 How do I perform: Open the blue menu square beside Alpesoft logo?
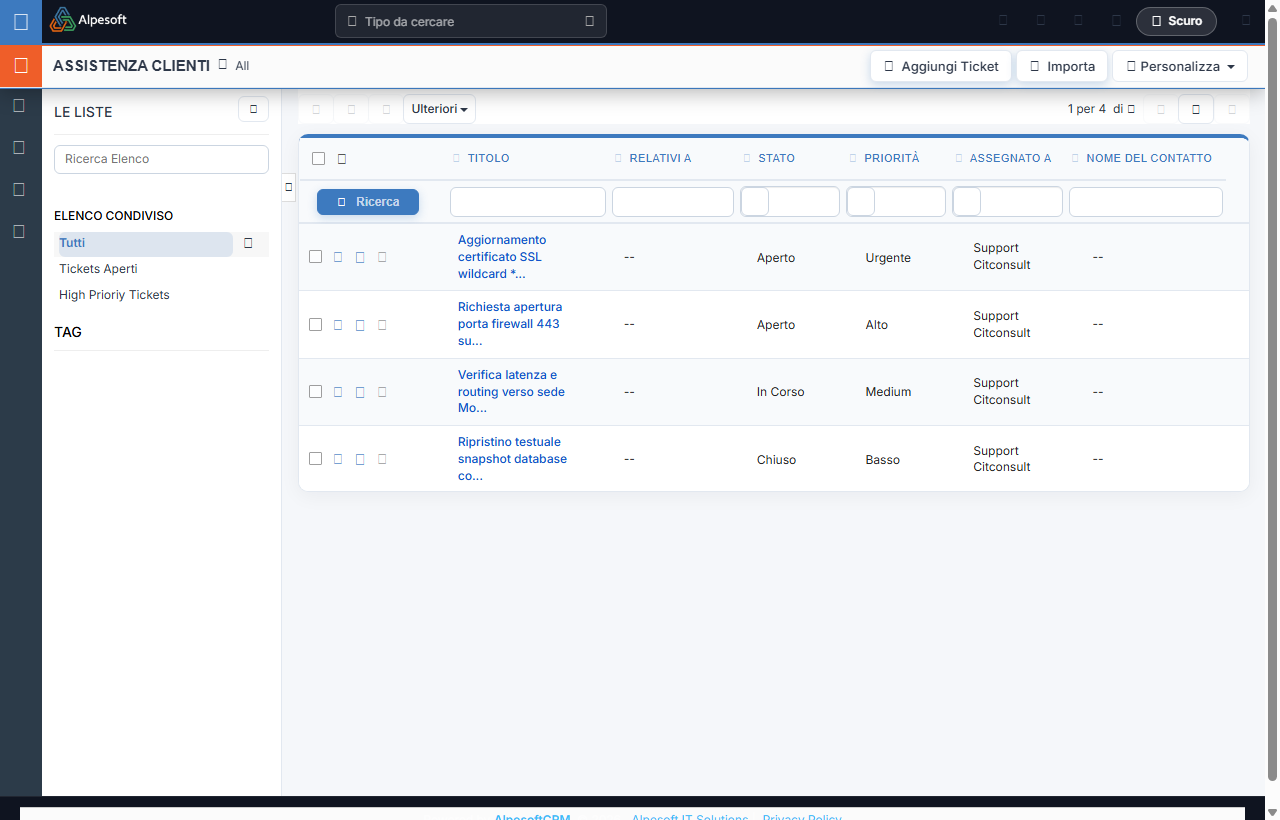21,21
